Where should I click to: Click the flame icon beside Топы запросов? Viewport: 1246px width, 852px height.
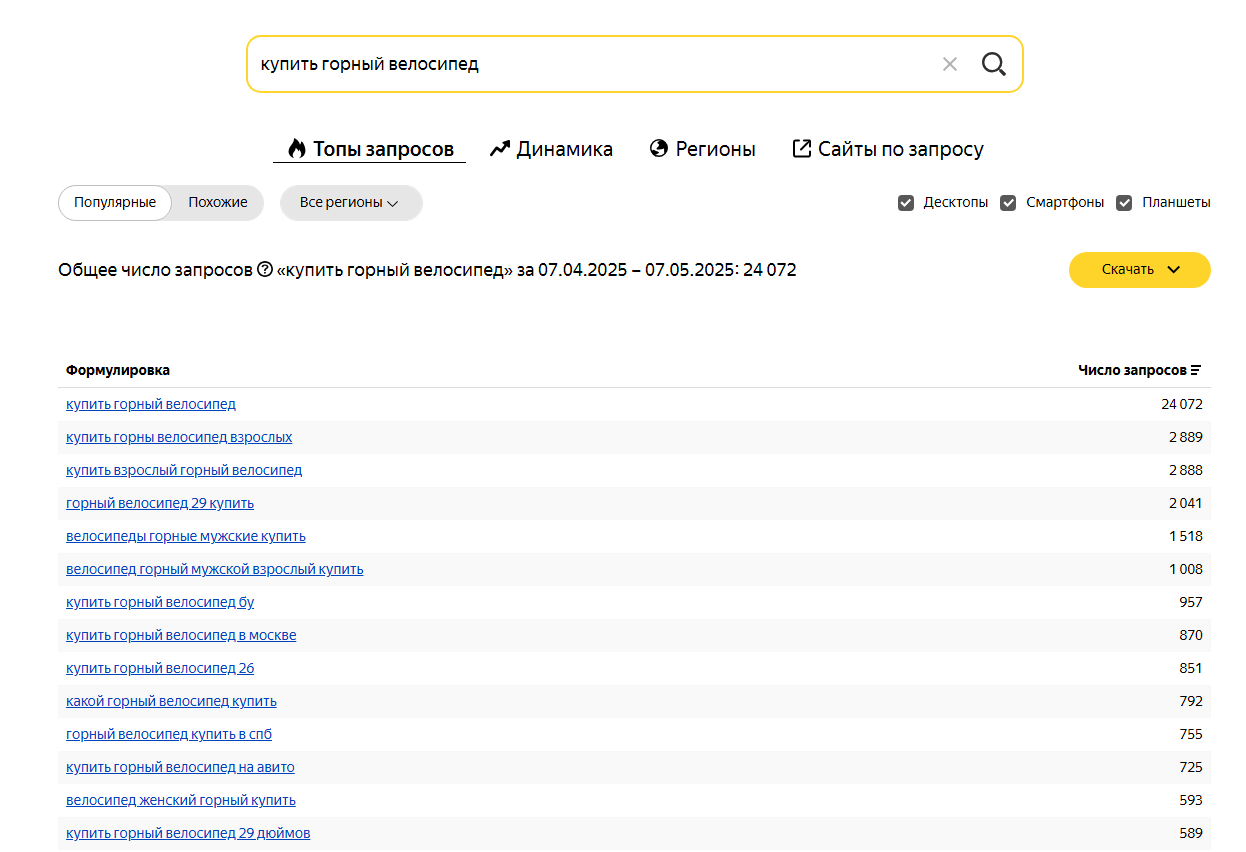(x=296, y=149)
